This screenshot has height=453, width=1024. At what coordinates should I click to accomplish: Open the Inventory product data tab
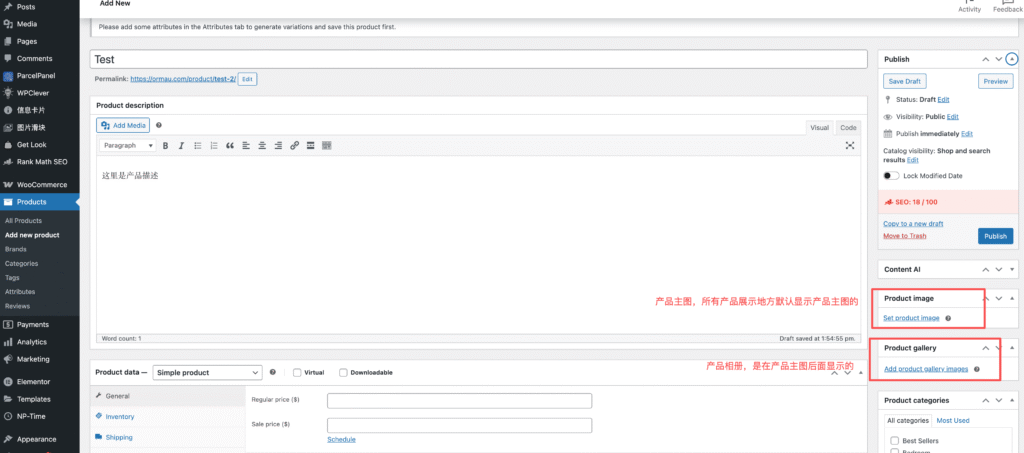tap(119, 416)
